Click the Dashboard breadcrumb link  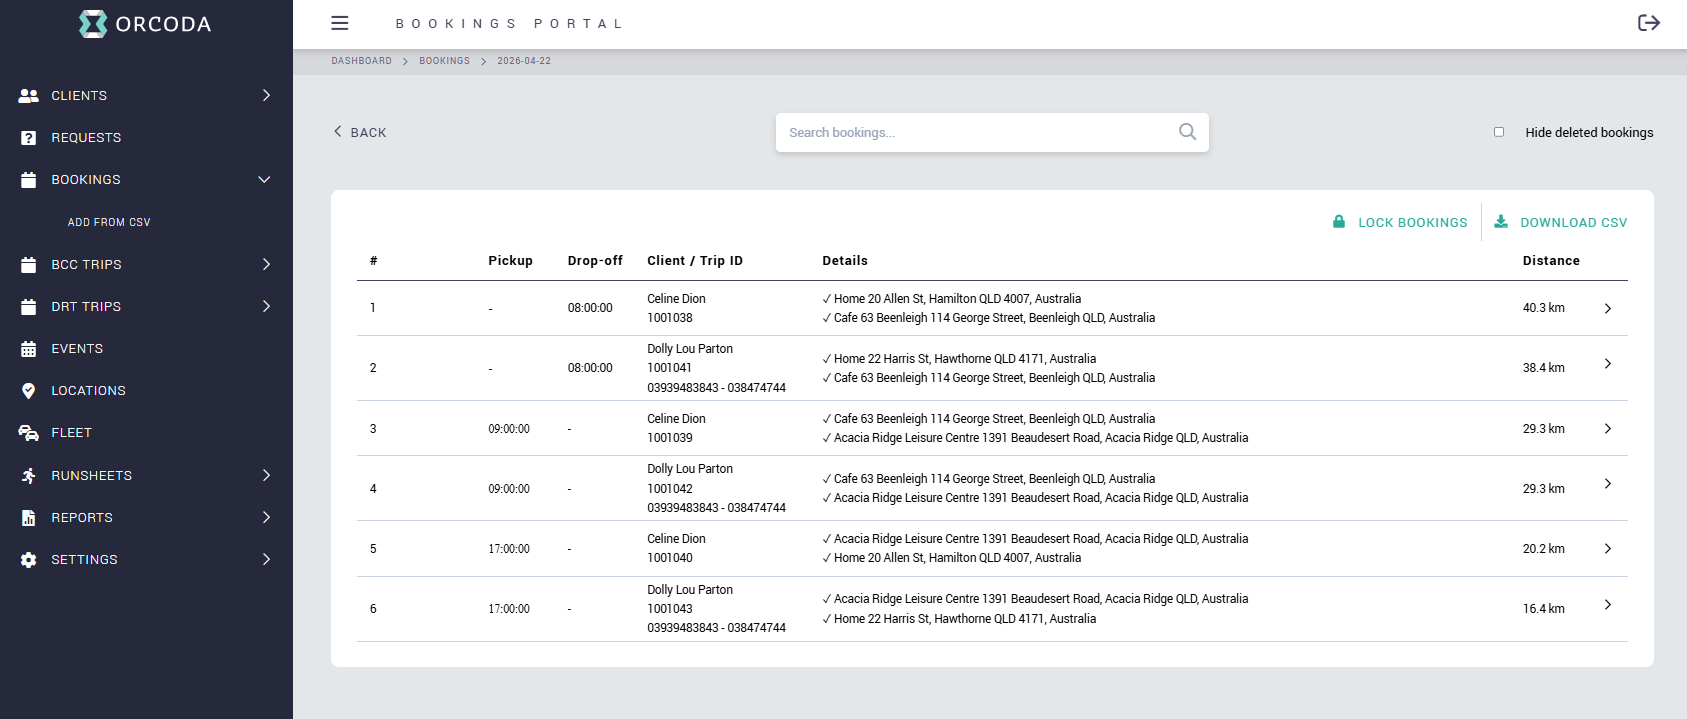361,61
